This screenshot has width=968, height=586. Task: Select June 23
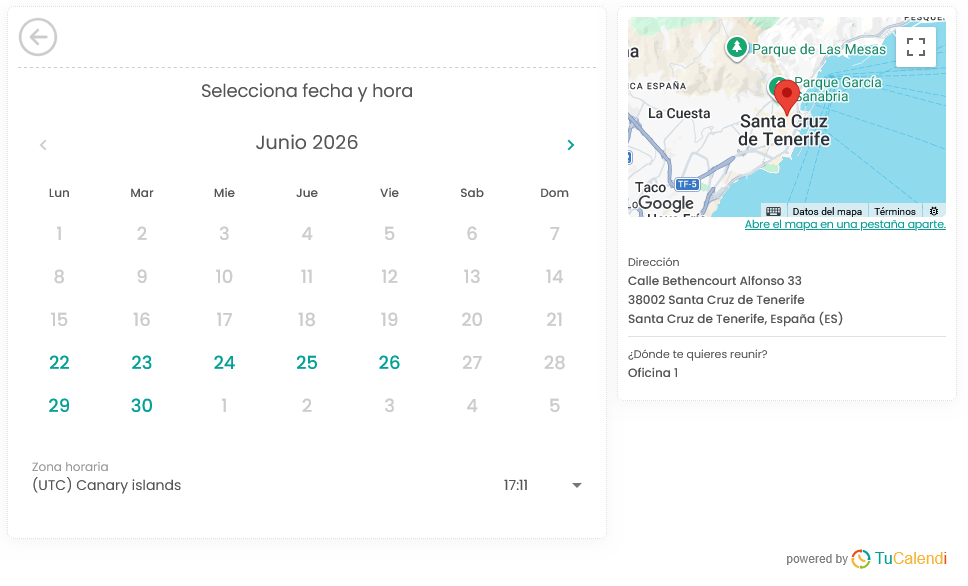tap(141, 362)
